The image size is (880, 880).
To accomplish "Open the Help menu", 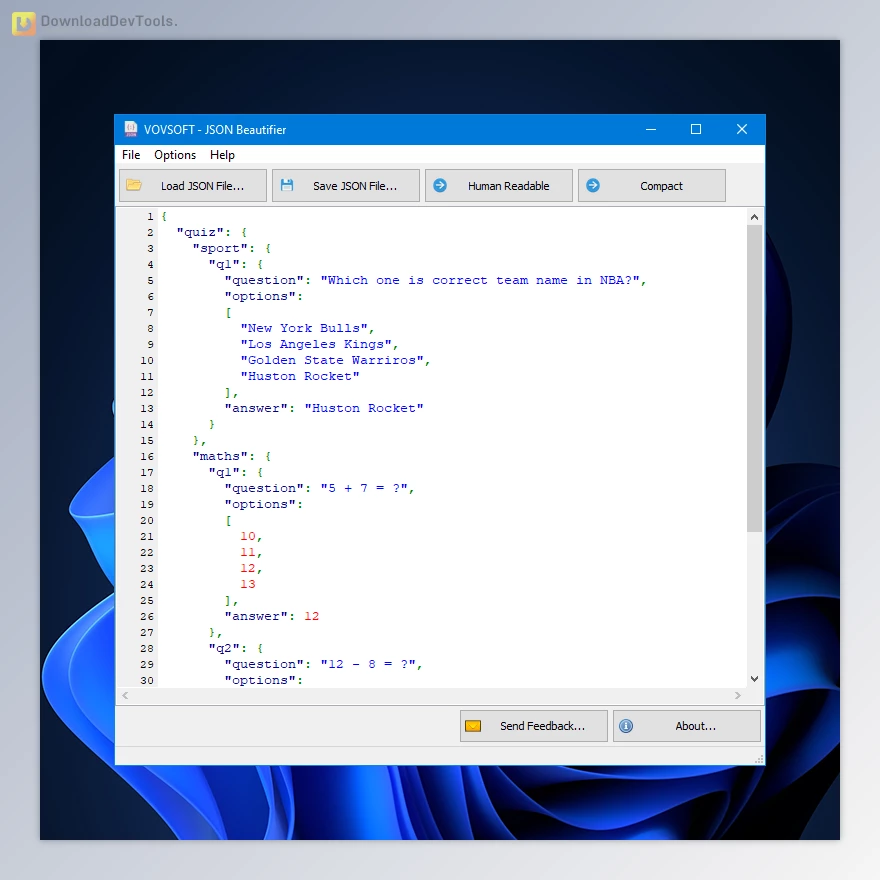I will coord(222,155).
